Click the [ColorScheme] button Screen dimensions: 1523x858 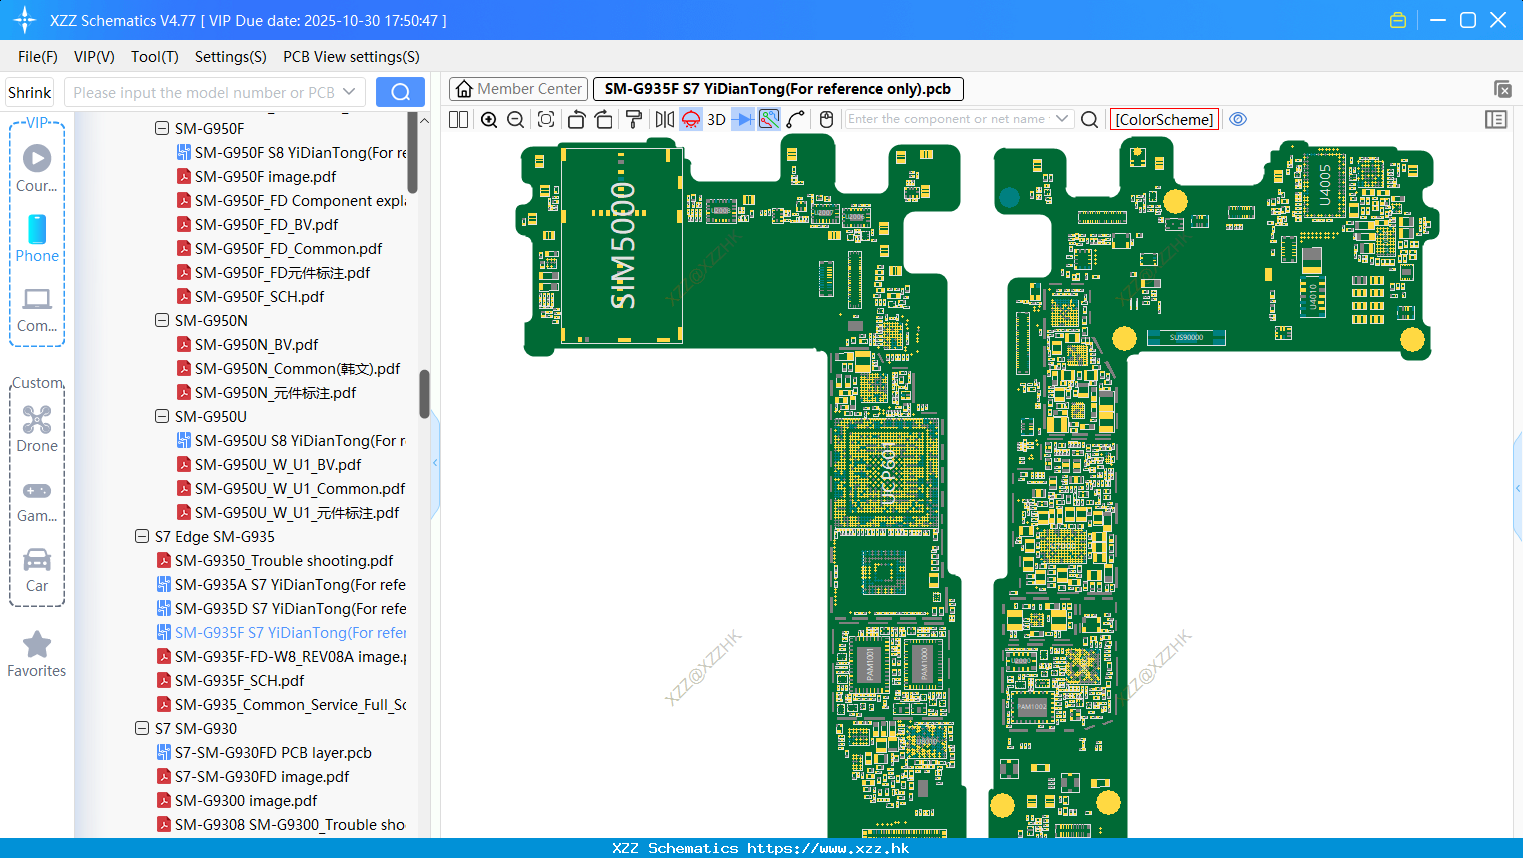pyautogui.click(x=1164, y=119)
